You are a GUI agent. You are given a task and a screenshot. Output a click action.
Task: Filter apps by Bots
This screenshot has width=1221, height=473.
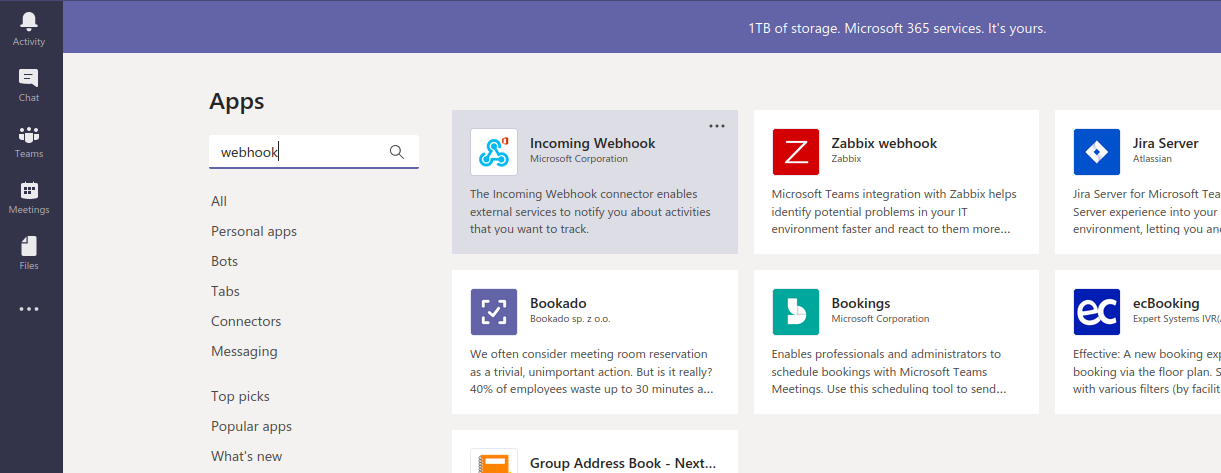click(224, 261)
